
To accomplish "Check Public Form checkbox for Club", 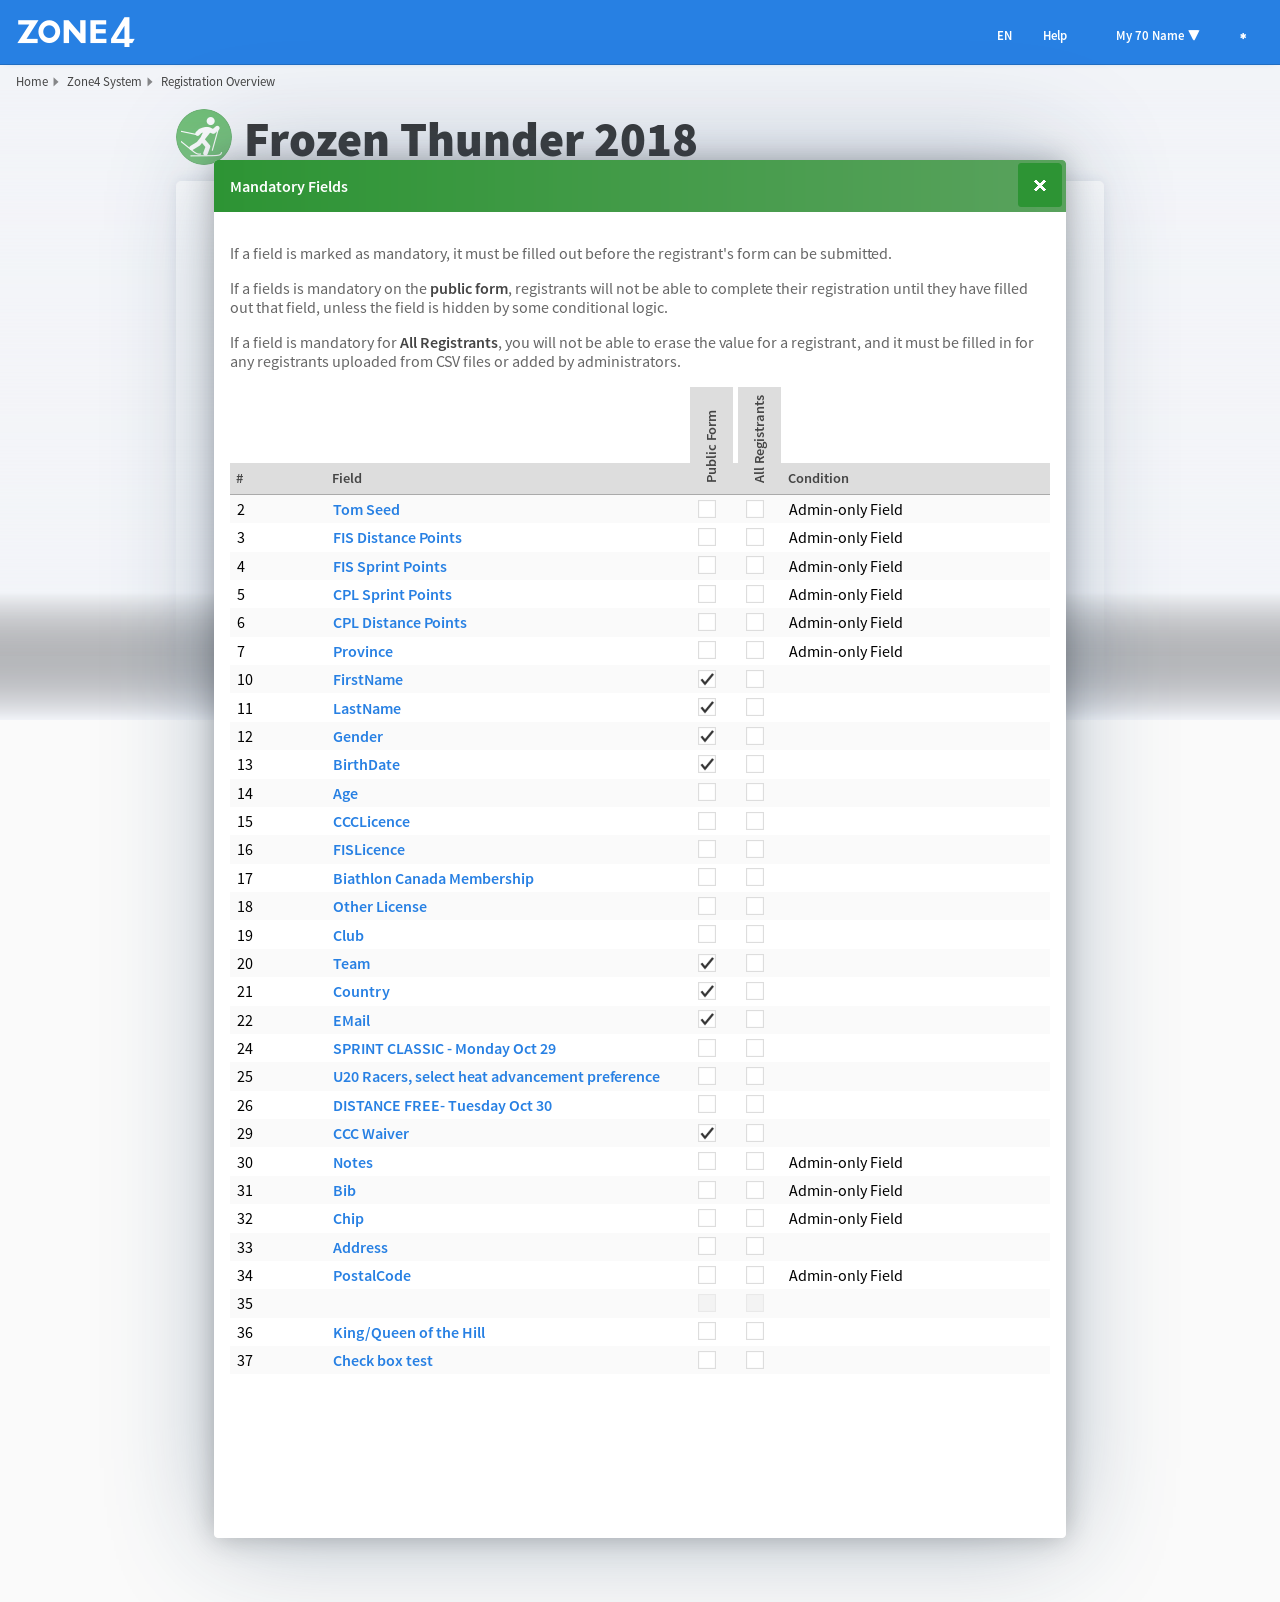I will (x=707, y=934).
